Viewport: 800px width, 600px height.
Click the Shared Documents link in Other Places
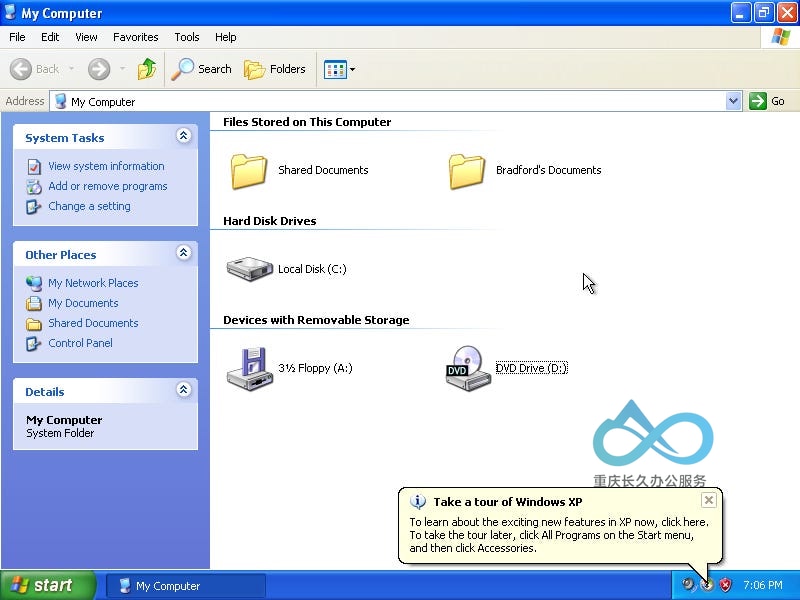(93, 323)
